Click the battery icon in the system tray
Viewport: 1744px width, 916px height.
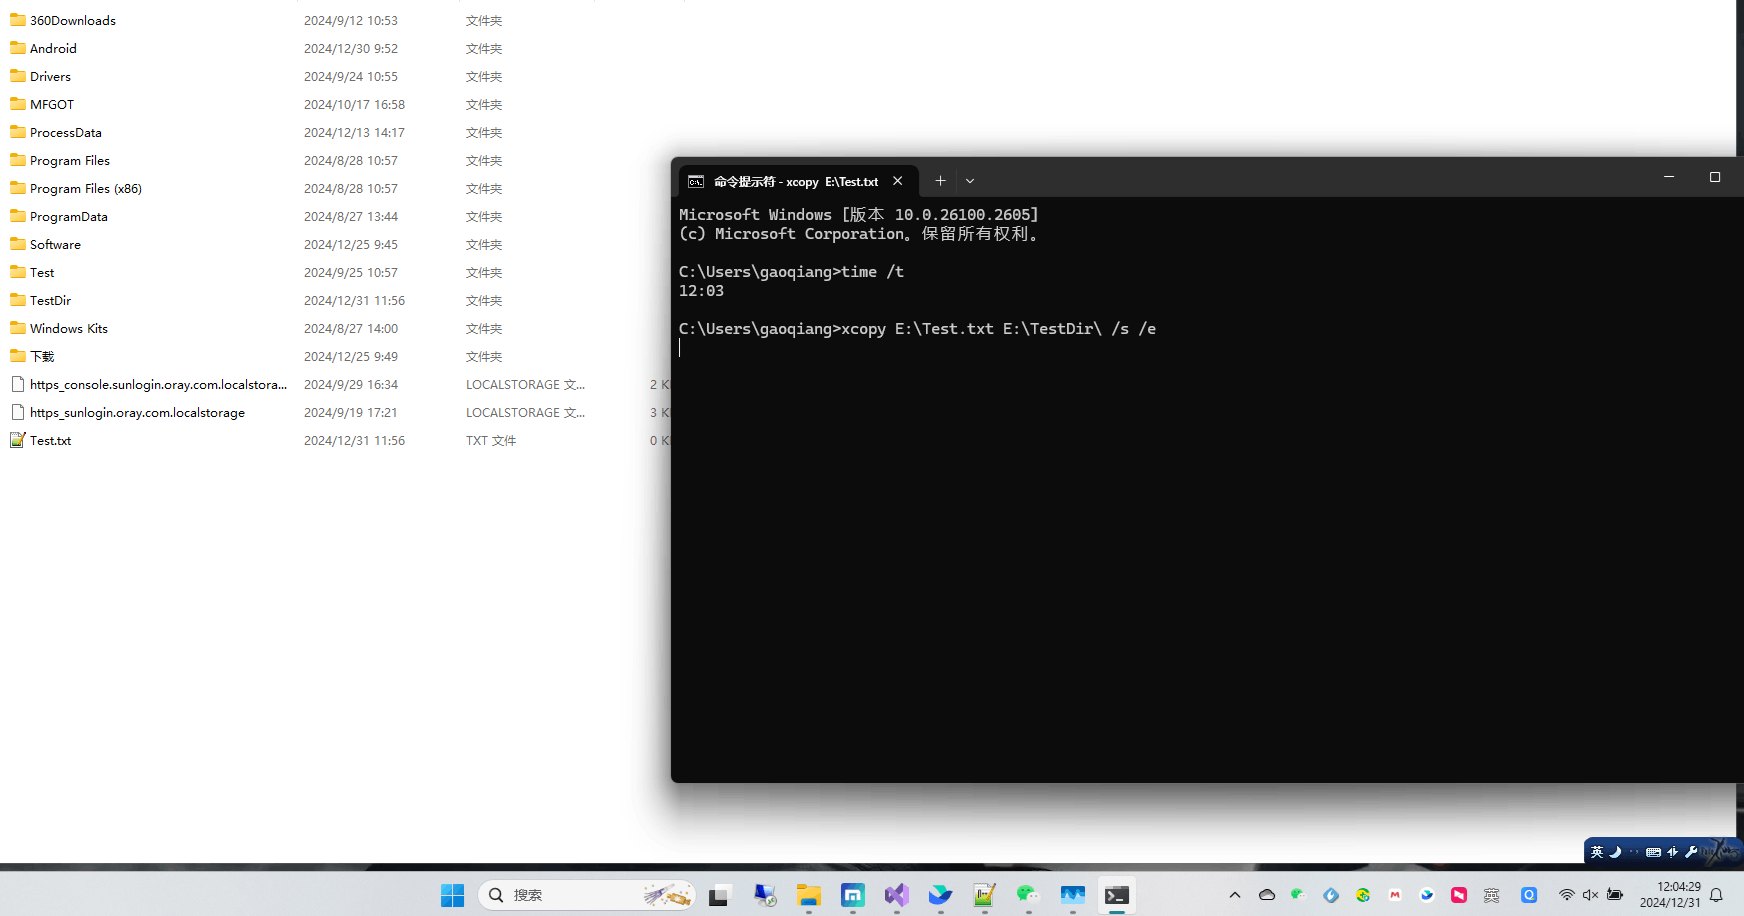[x=1615, y=895]
